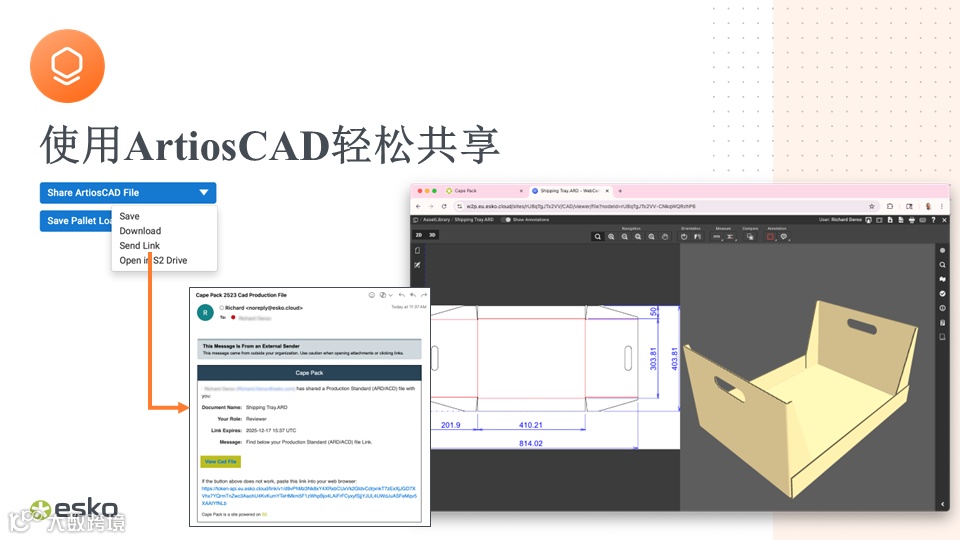Click sender avatar R in the email
The image size is (960, 540).
click(x=205, y=313)
